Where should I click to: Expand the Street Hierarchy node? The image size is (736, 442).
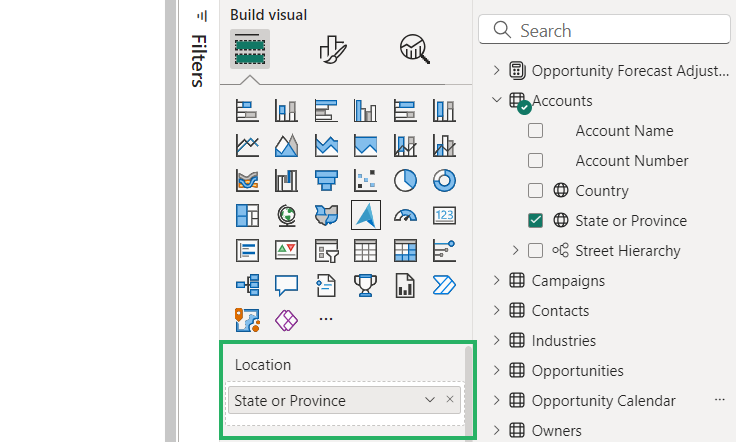(516, 251)
